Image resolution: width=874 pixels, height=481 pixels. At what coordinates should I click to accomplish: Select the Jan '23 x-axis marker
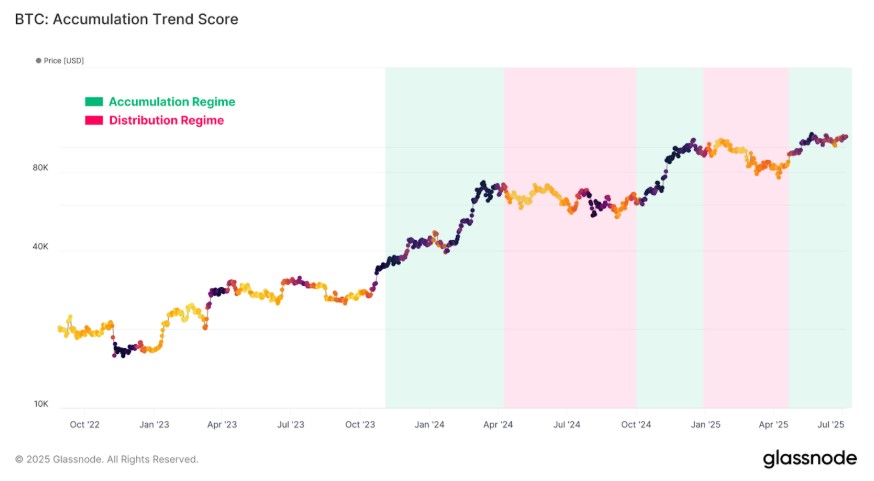coord(154,425)
